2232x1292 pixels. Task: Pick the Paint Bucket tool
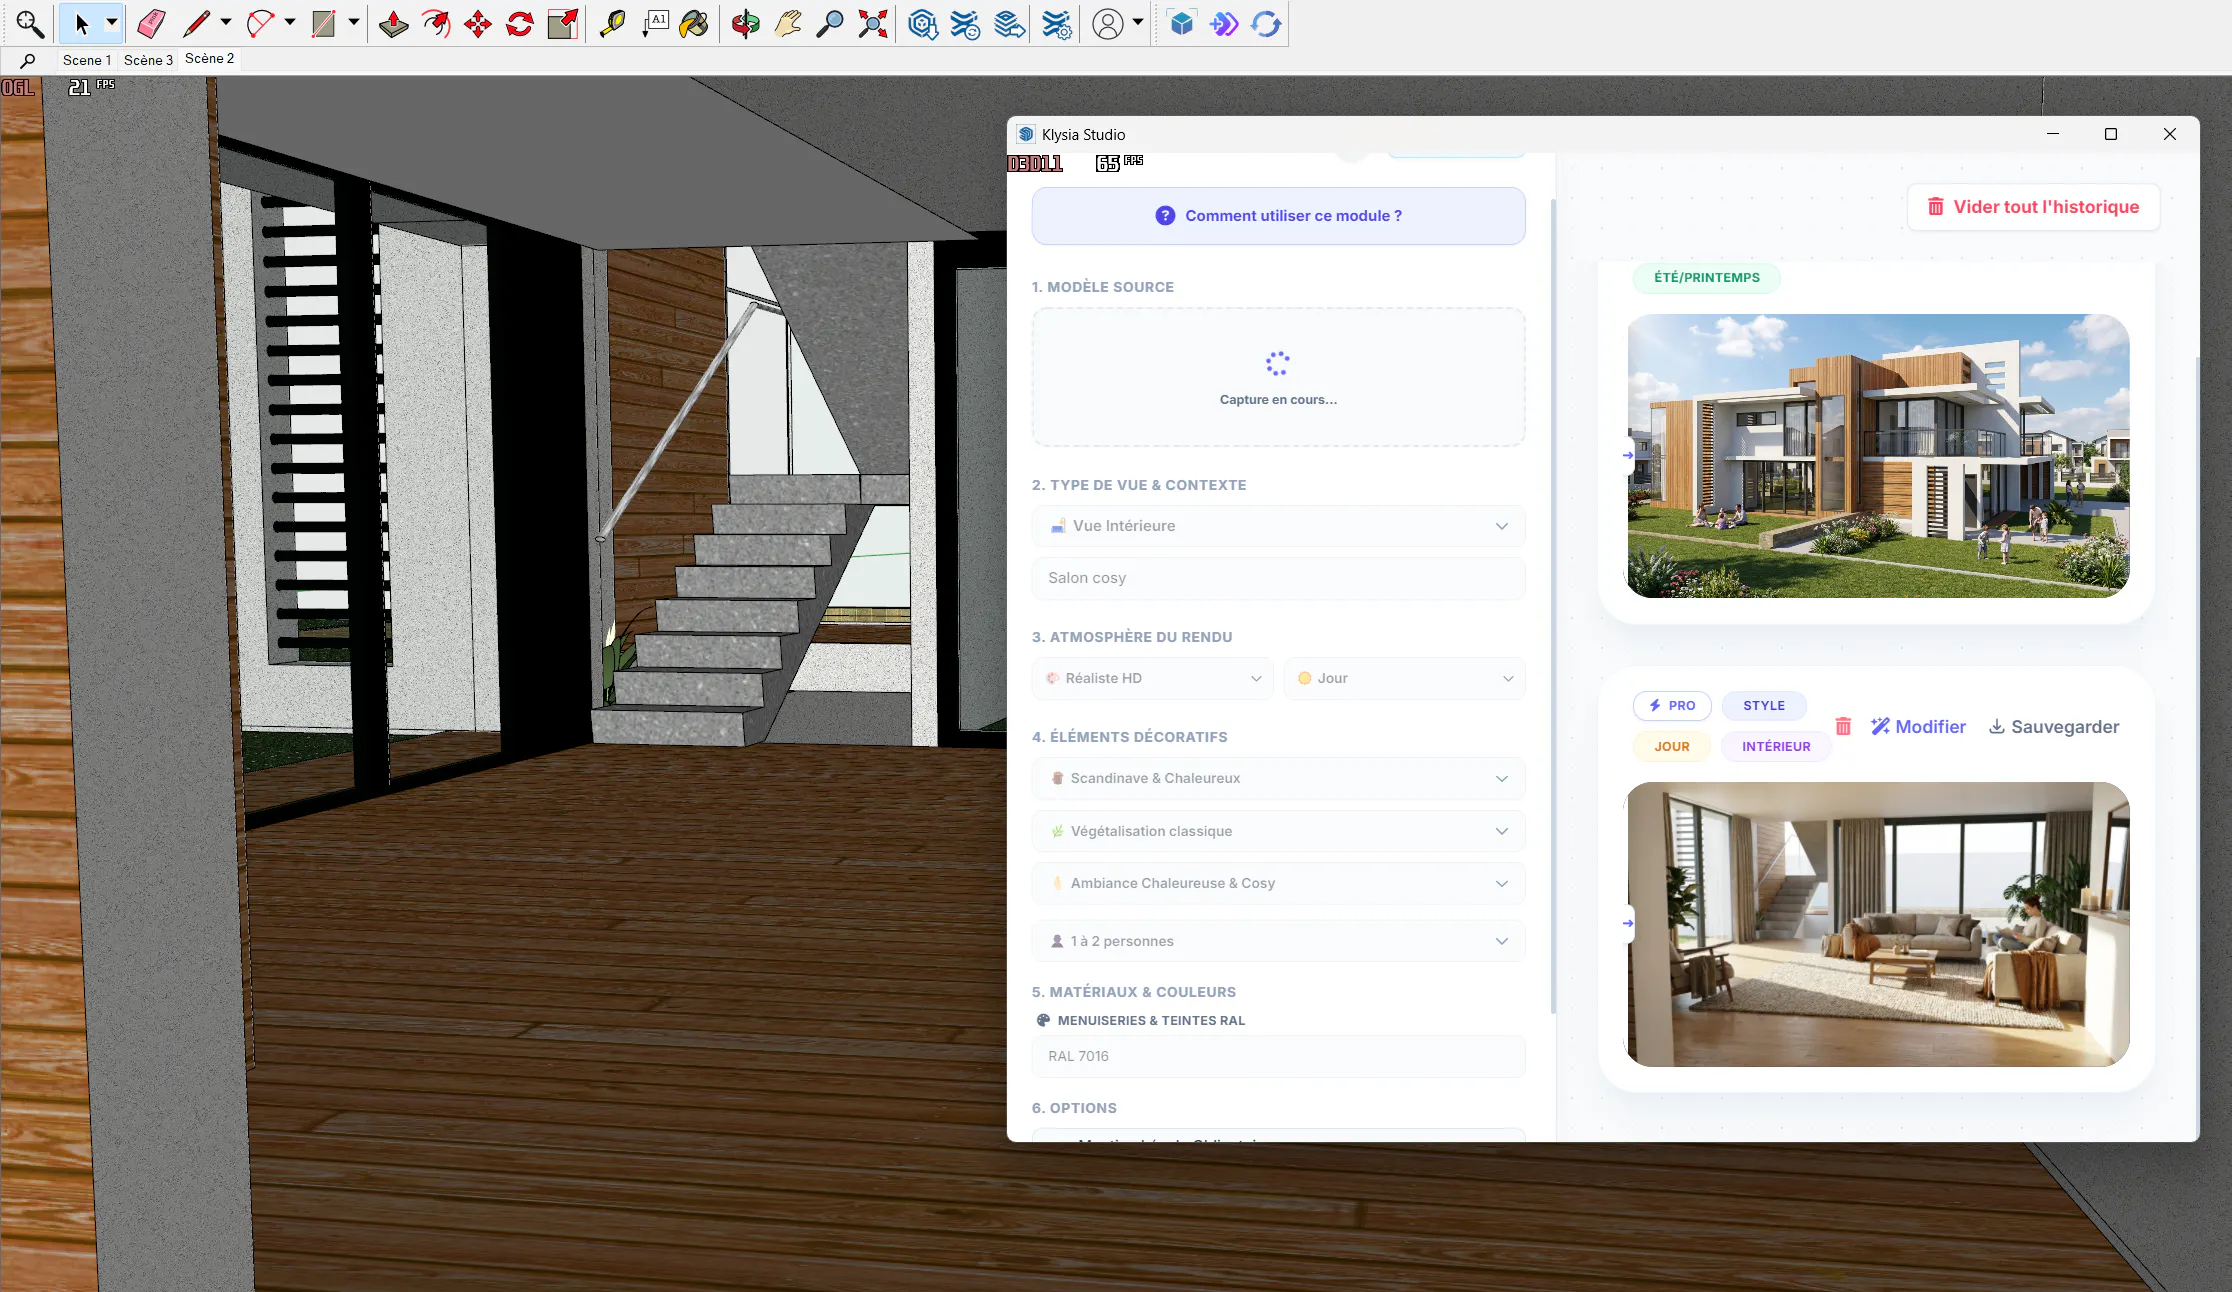[x=694, y=24]
